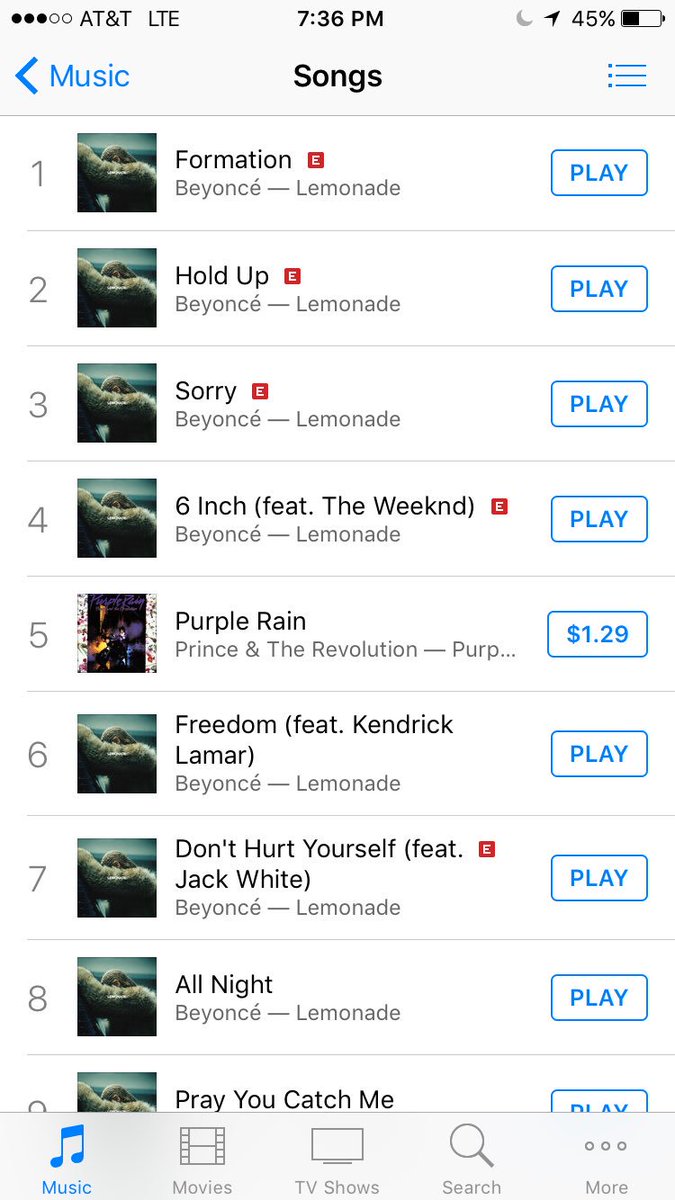Play the song Formation
Screen dimensions: 675x1200
pos(599,173)
